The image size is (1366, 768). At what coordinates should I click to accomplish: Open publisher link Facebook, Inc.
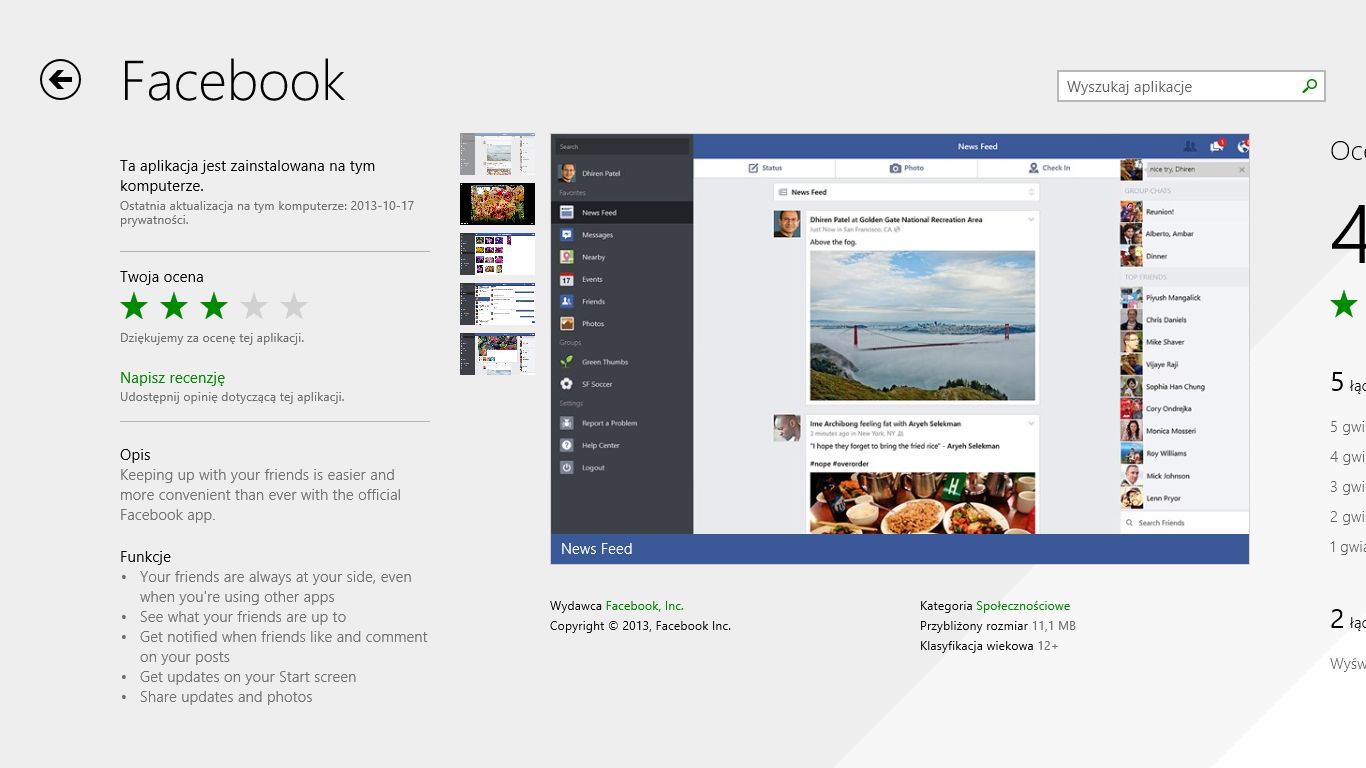(645, 605)
